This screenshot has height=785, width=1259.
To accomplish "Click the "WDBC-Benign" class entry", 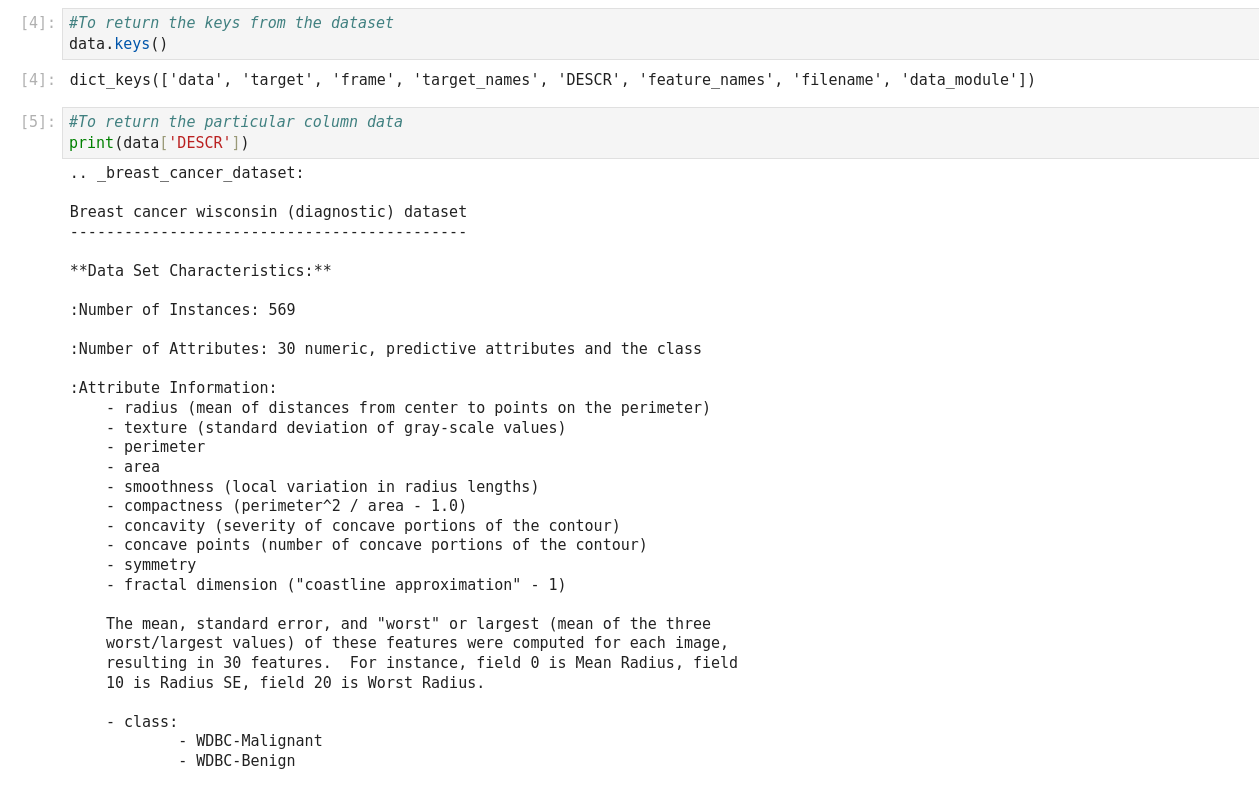I will coord(245,761).
